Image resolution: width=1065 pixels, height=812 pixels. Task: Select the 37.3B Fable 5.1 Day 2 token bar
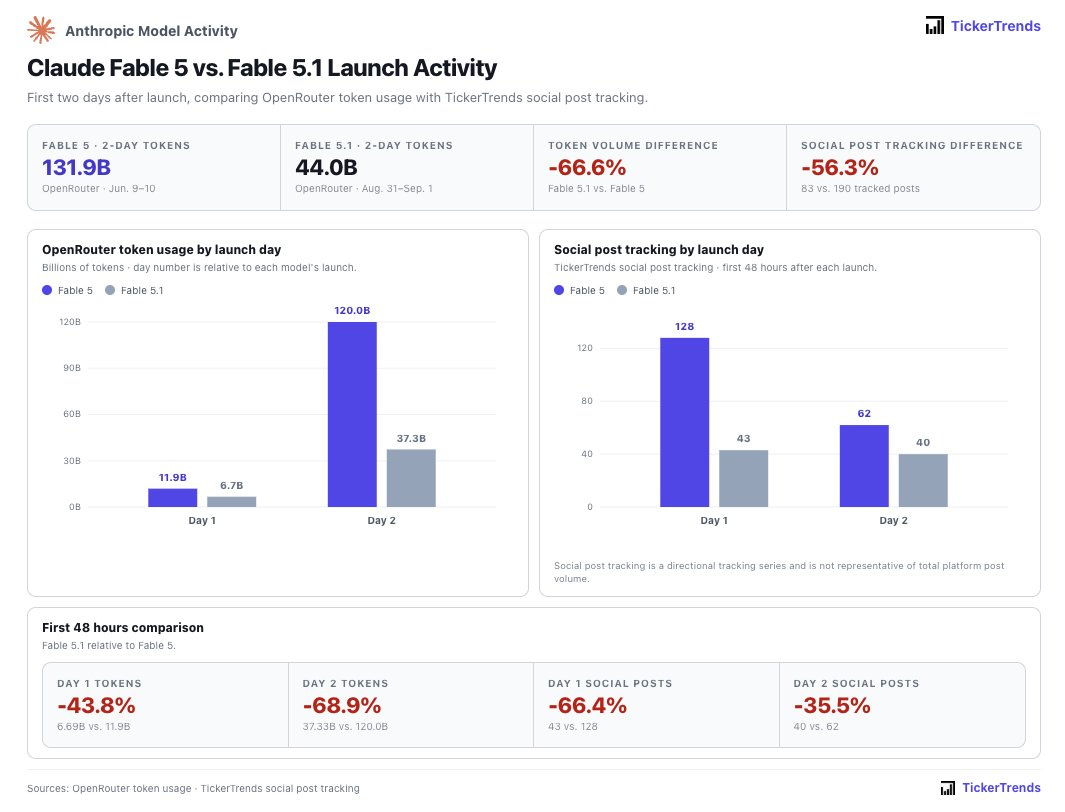411,478
